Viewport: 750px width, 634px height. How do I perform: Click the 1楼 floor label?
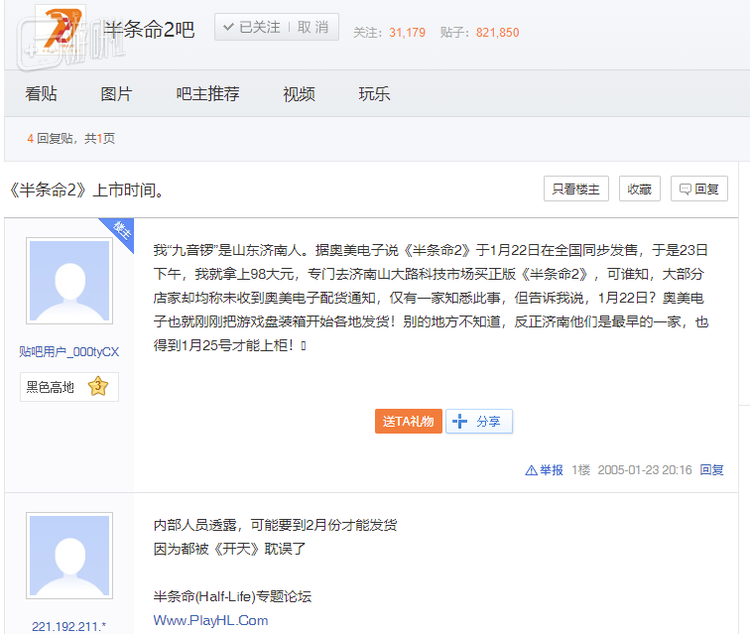pos(581,470)
